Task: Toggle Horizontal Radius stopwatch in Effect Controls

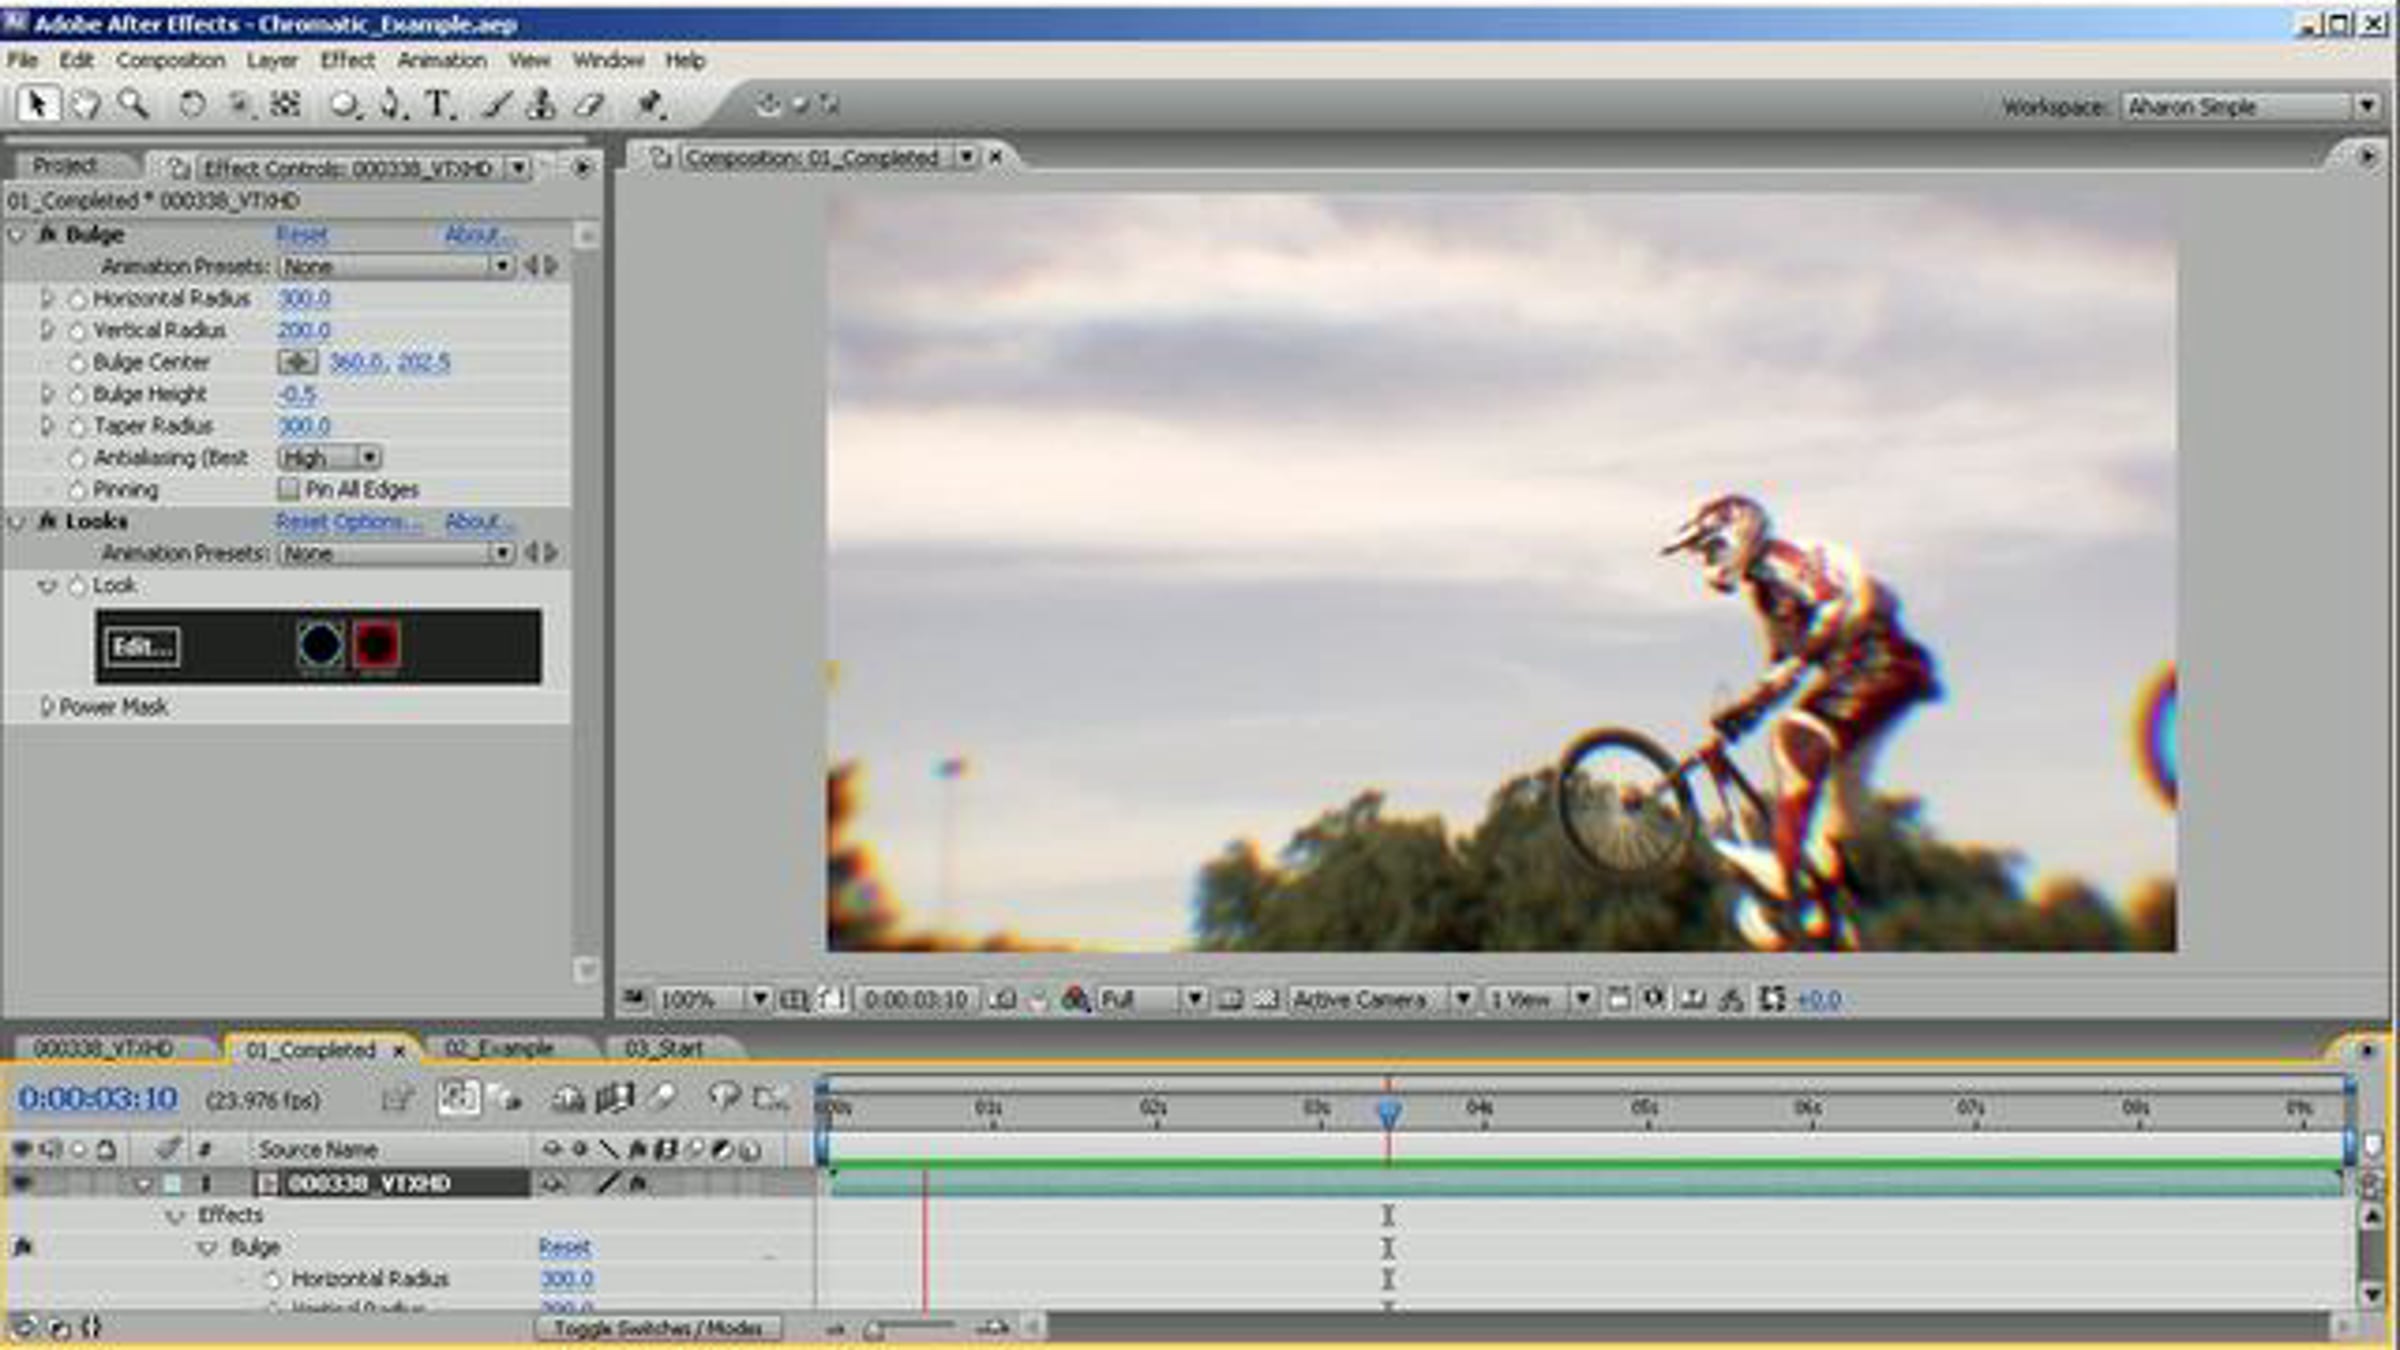Action: pyautogui.click(x=77, y=299)
